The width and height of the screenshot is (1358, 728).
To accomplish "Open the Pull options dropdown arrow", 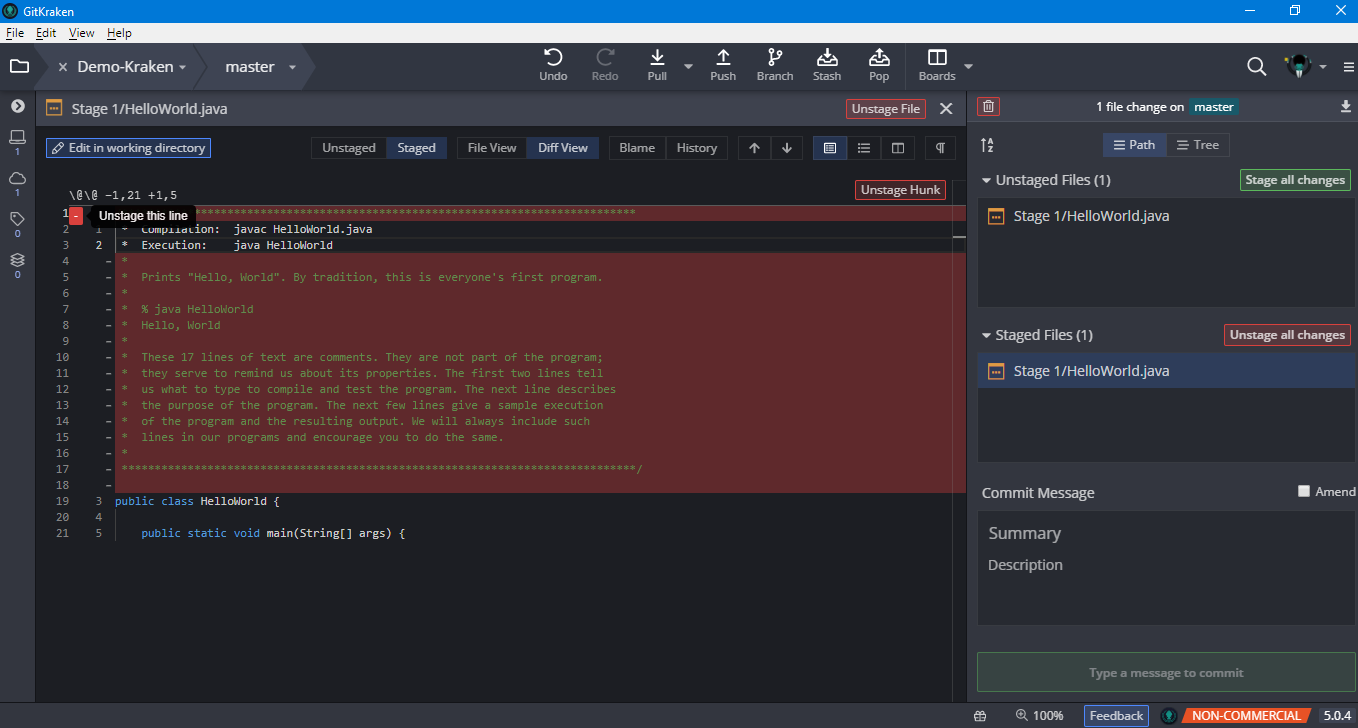I will (x=688, y=67).
